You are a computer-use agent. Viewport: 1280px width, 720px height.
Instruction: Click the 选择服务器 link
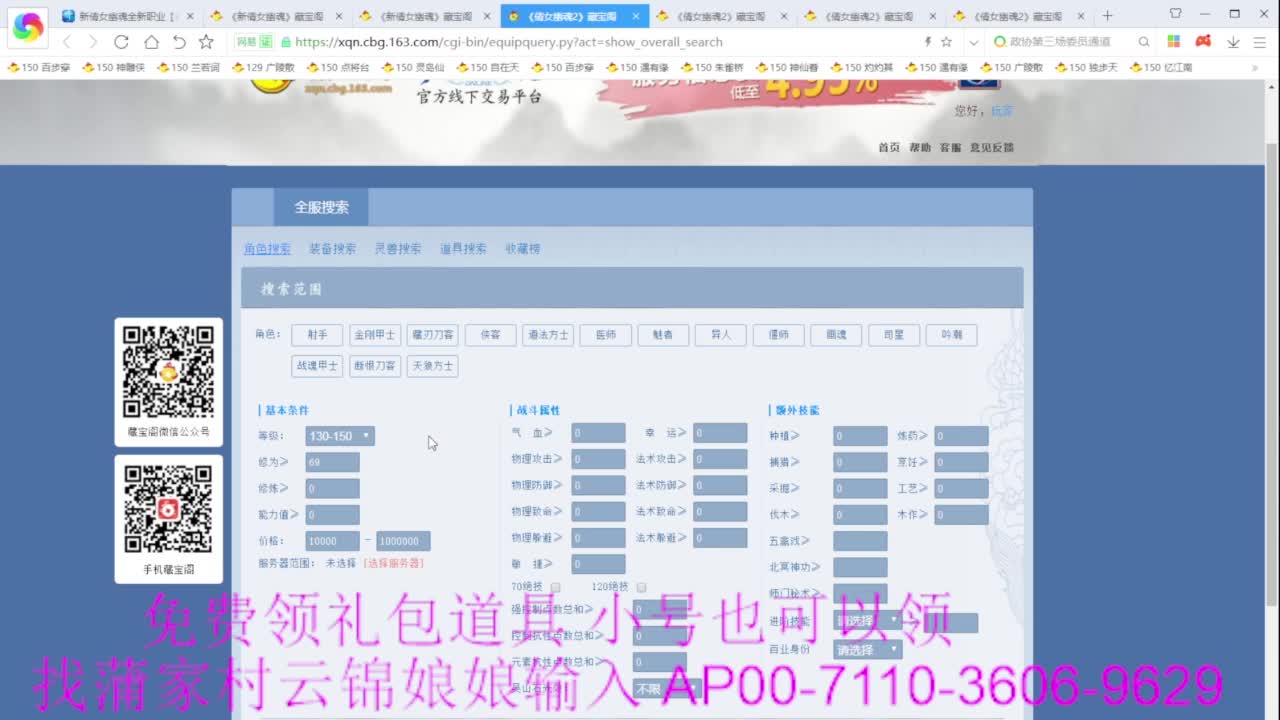coord(393,563)
